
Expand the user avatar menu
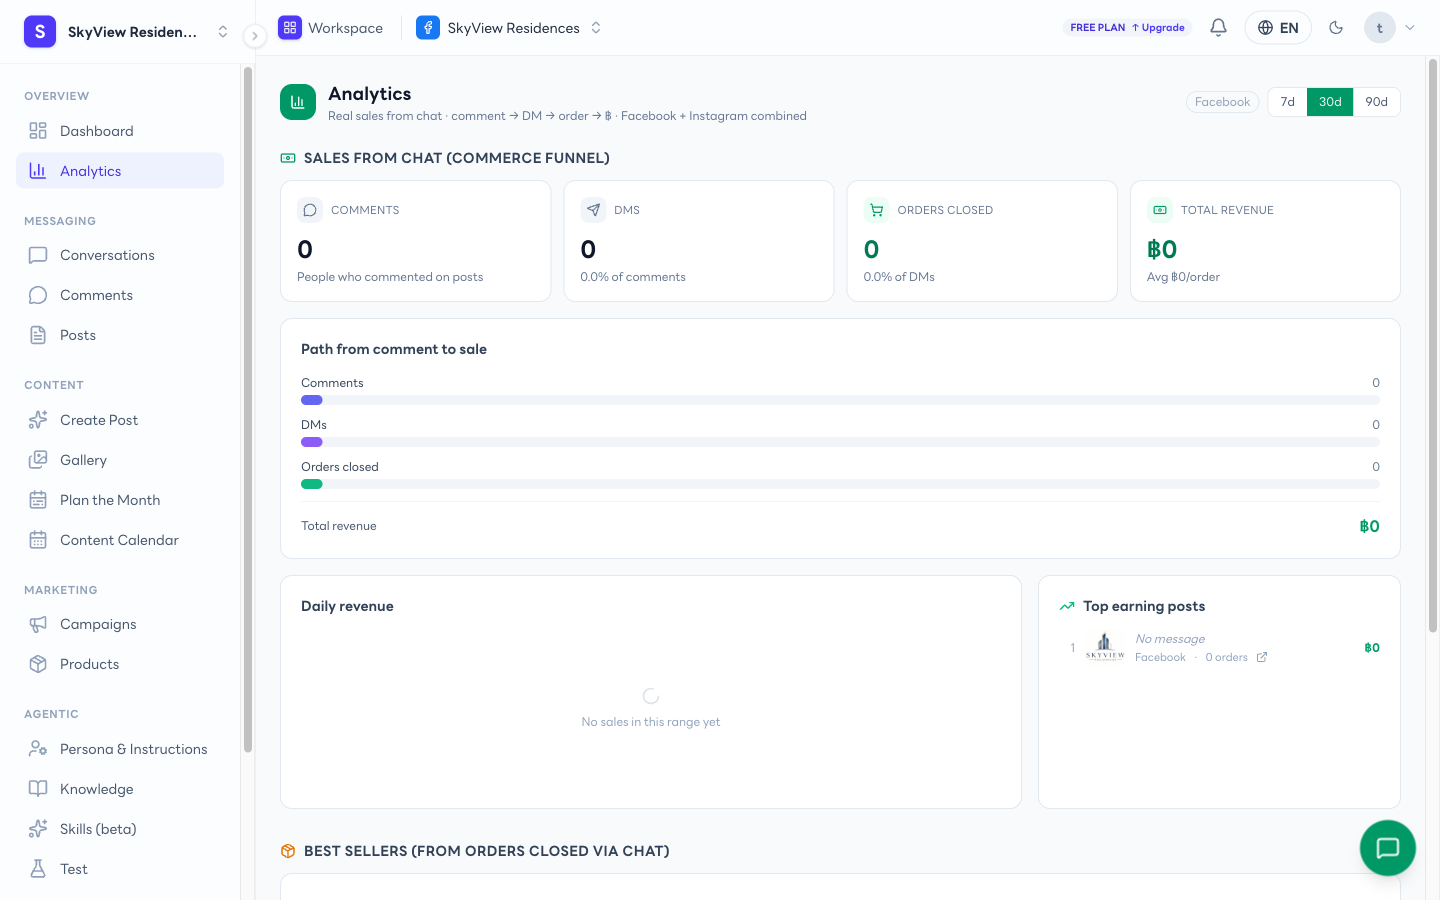tap(1390, 28)
